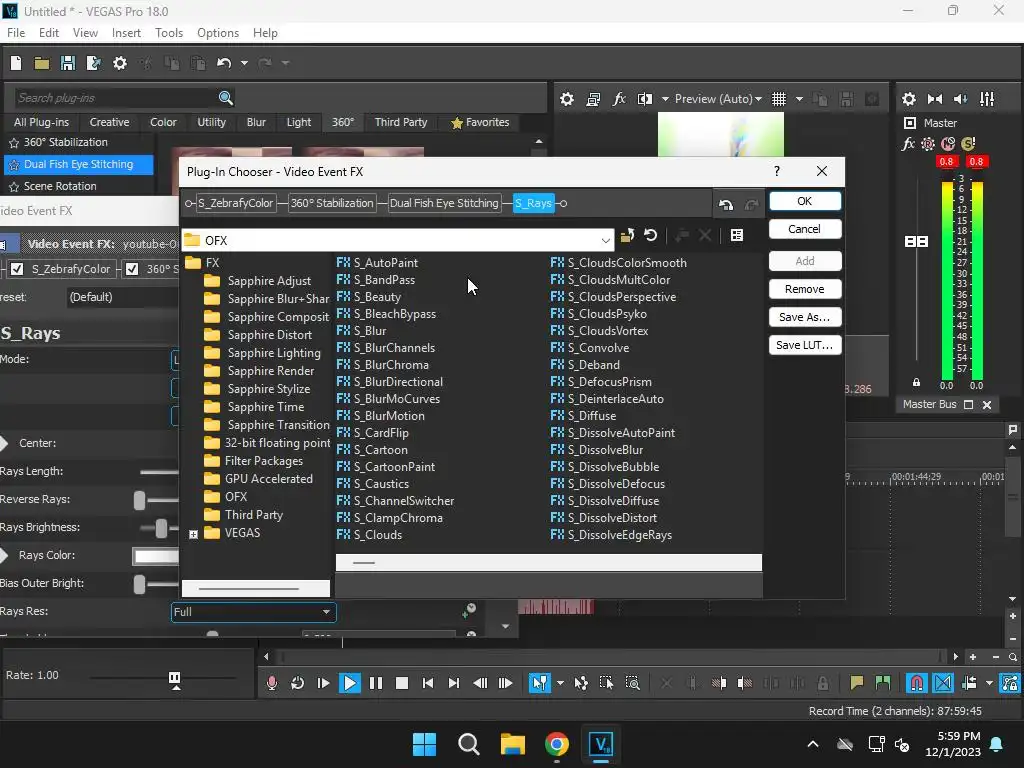Select S_Rays in the plug-in chain
The width and height of the screenshot is (1024, 768).
pos(534,203)
